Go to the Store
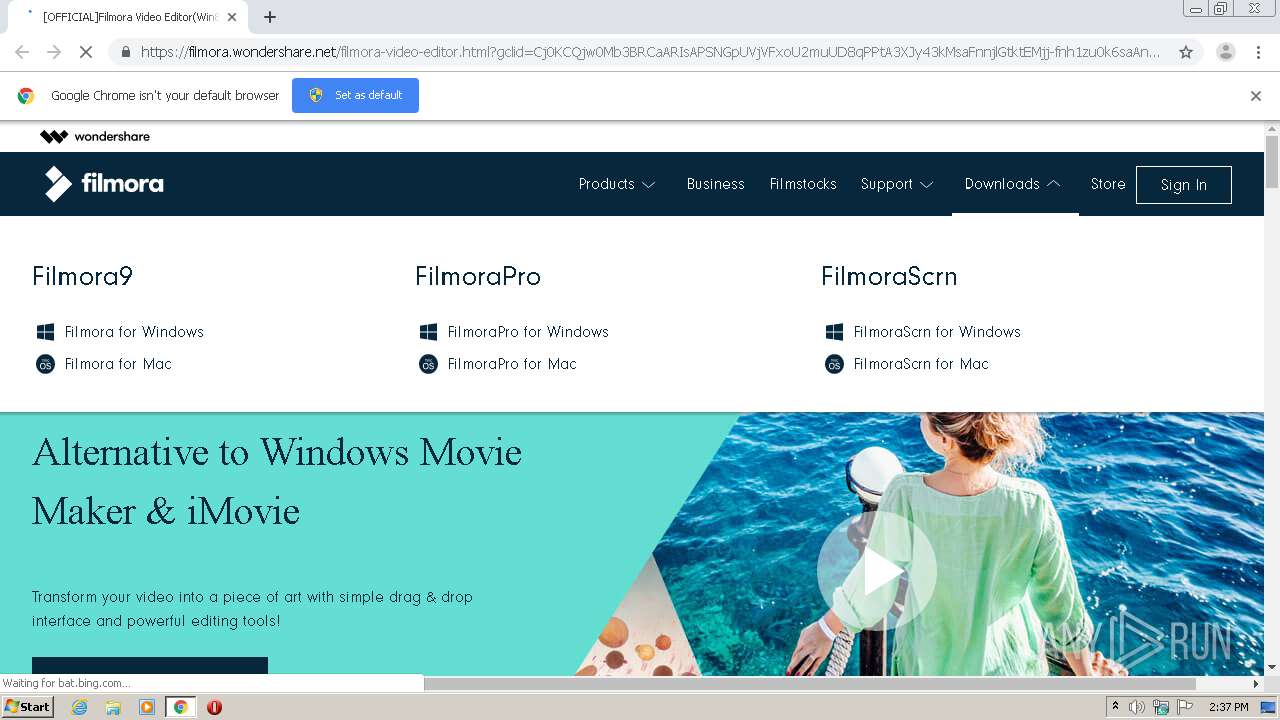 click(1108, 184)
